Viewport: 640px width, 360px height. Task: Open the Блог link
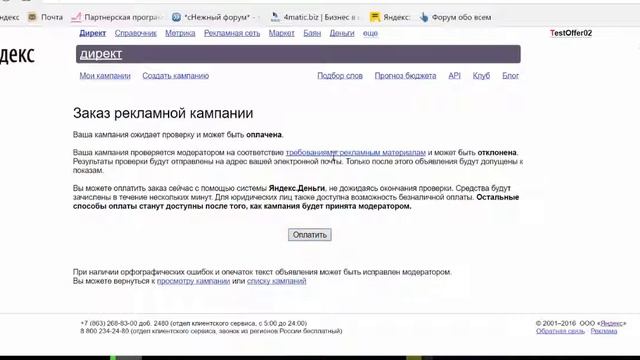[x=510, y=76]
